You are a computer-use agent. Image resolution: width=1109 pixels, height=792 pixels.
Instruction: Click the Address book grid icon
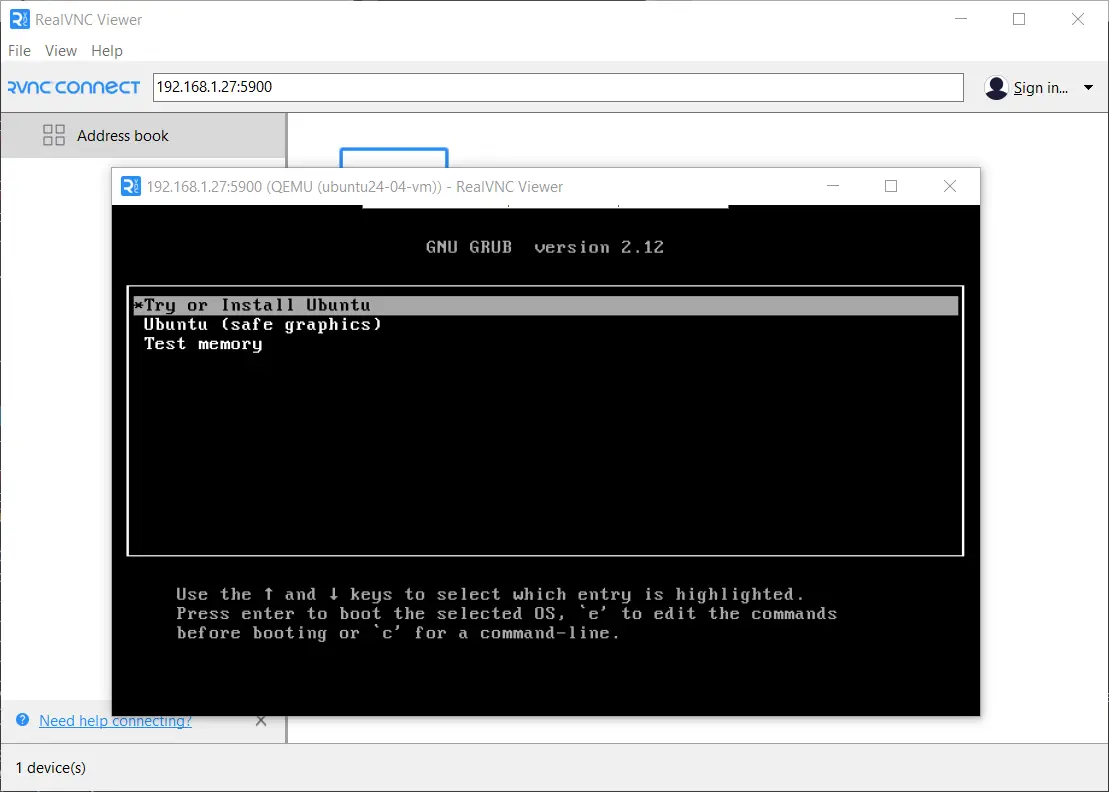point(54,135)
